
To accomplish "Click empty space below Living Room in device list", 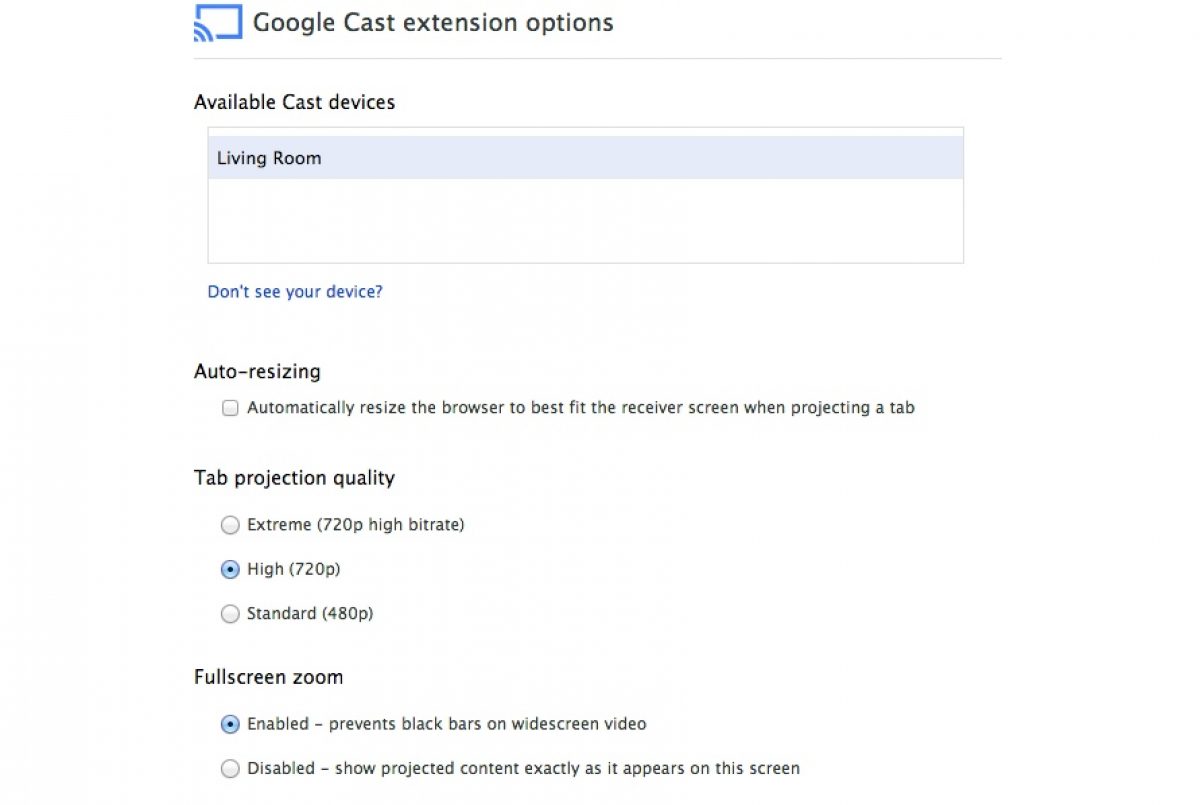I will [x=585, y=221].
